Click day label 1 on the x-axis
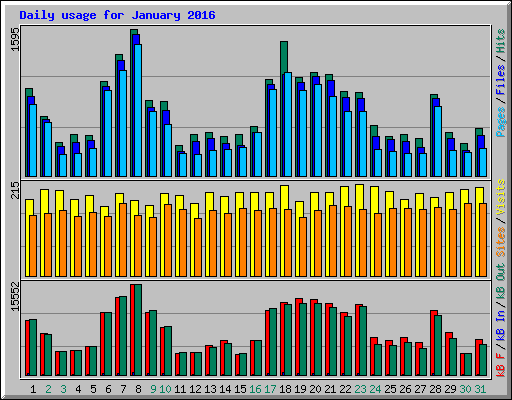The image size is (512, 400). 33,389
